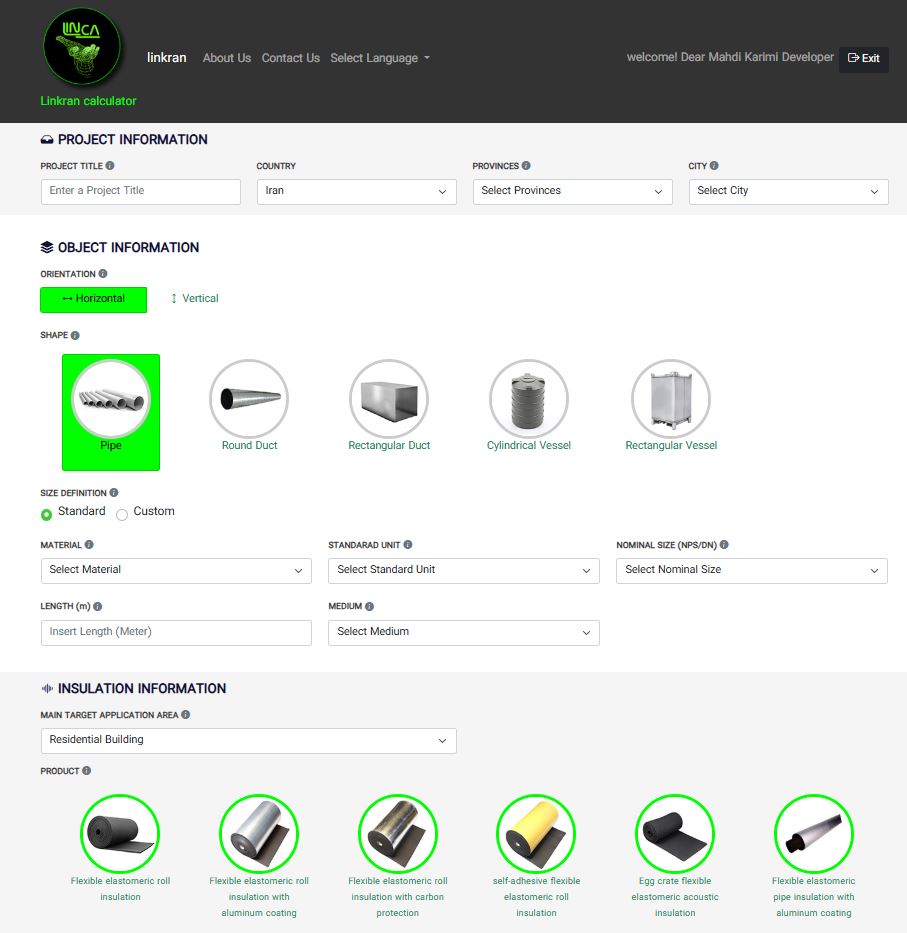Focus the Project Title input field
This screenshot has width=907, height=933.
[140, 192]
